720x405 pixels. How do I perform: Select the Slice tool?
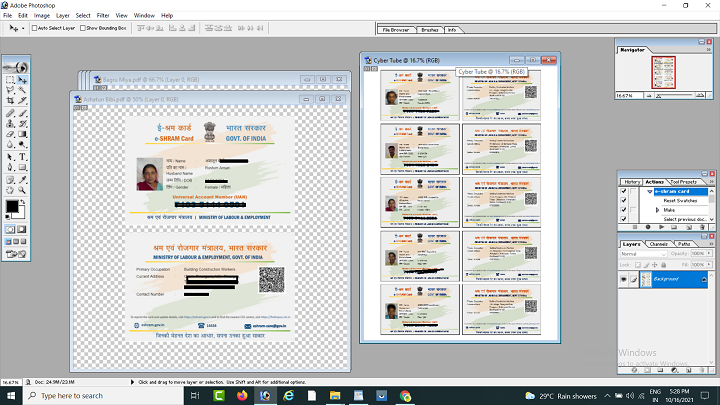(22, 100)
